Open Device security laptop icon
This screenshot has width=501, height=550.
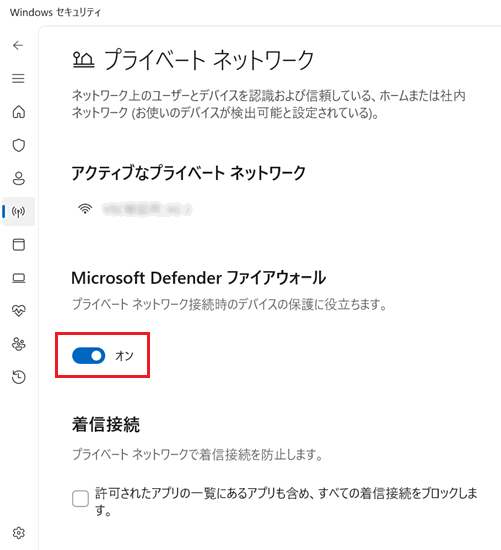pyautogui.click(x=19, y=278)
